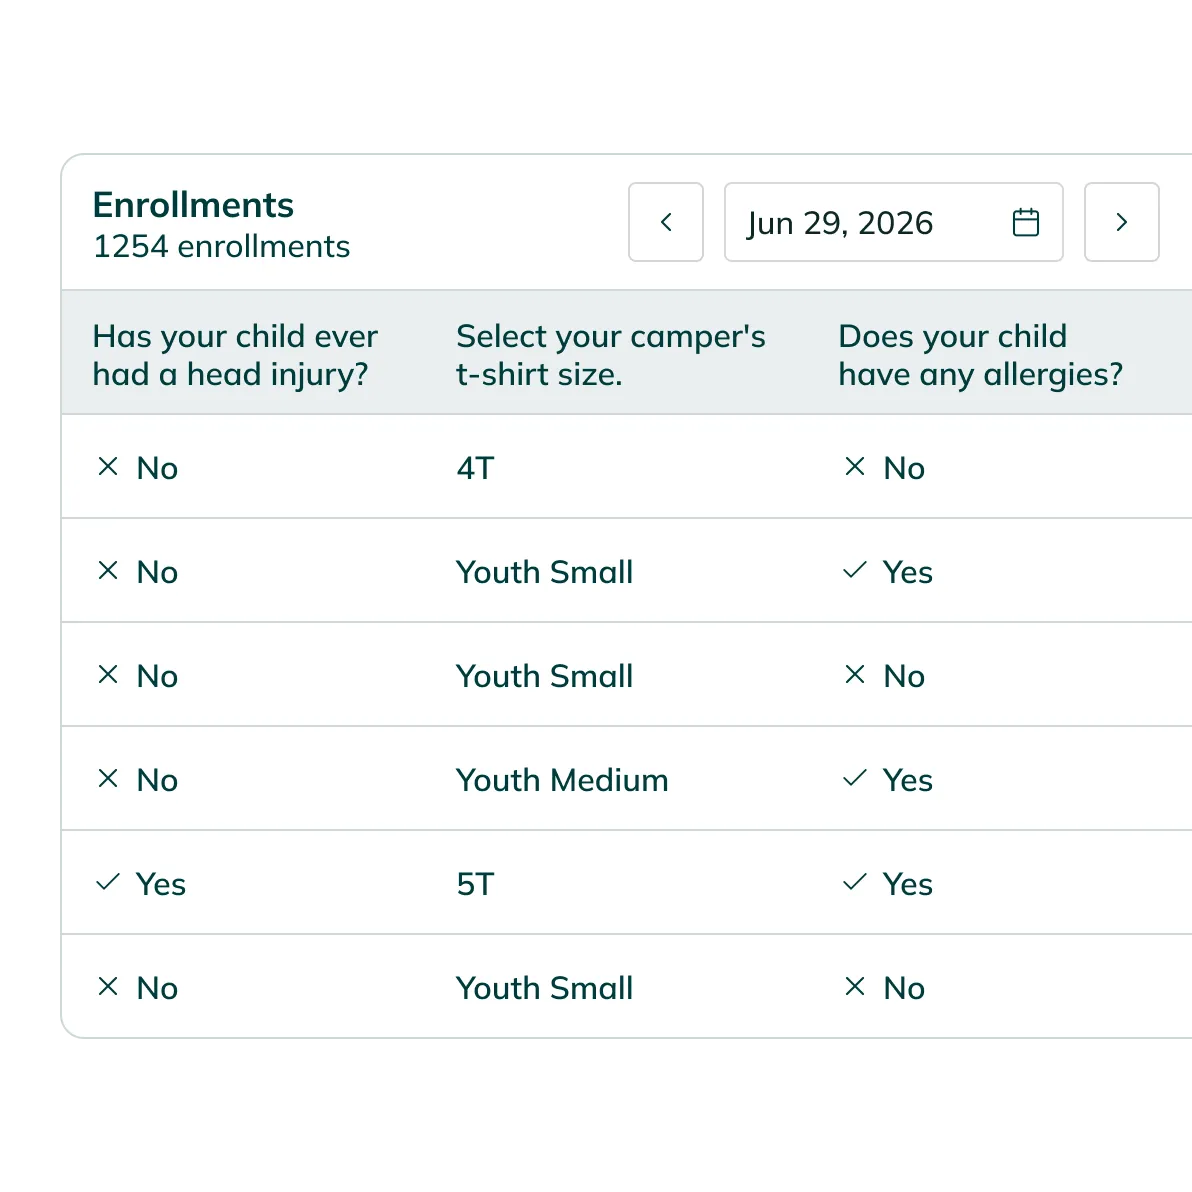The width and height of the screenshot is (1192, 1192).
Task: Select the 'Does your child have any allergies?' header
Action: click(981, 355)
